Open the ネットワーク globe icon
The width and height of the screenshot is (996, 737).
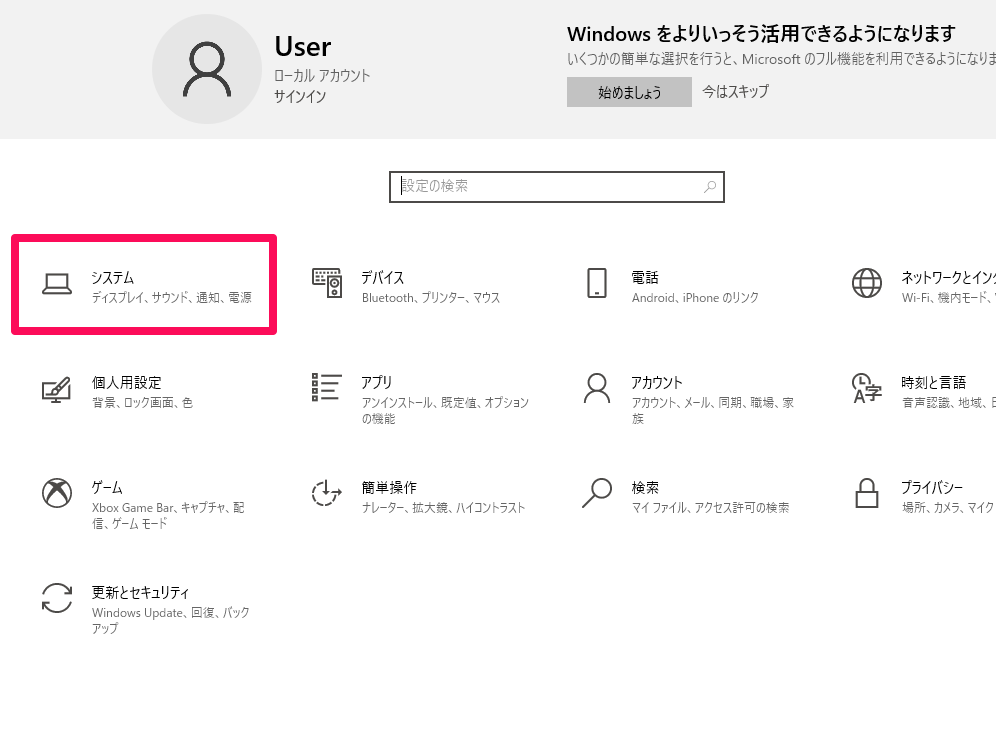pos(867,283)
